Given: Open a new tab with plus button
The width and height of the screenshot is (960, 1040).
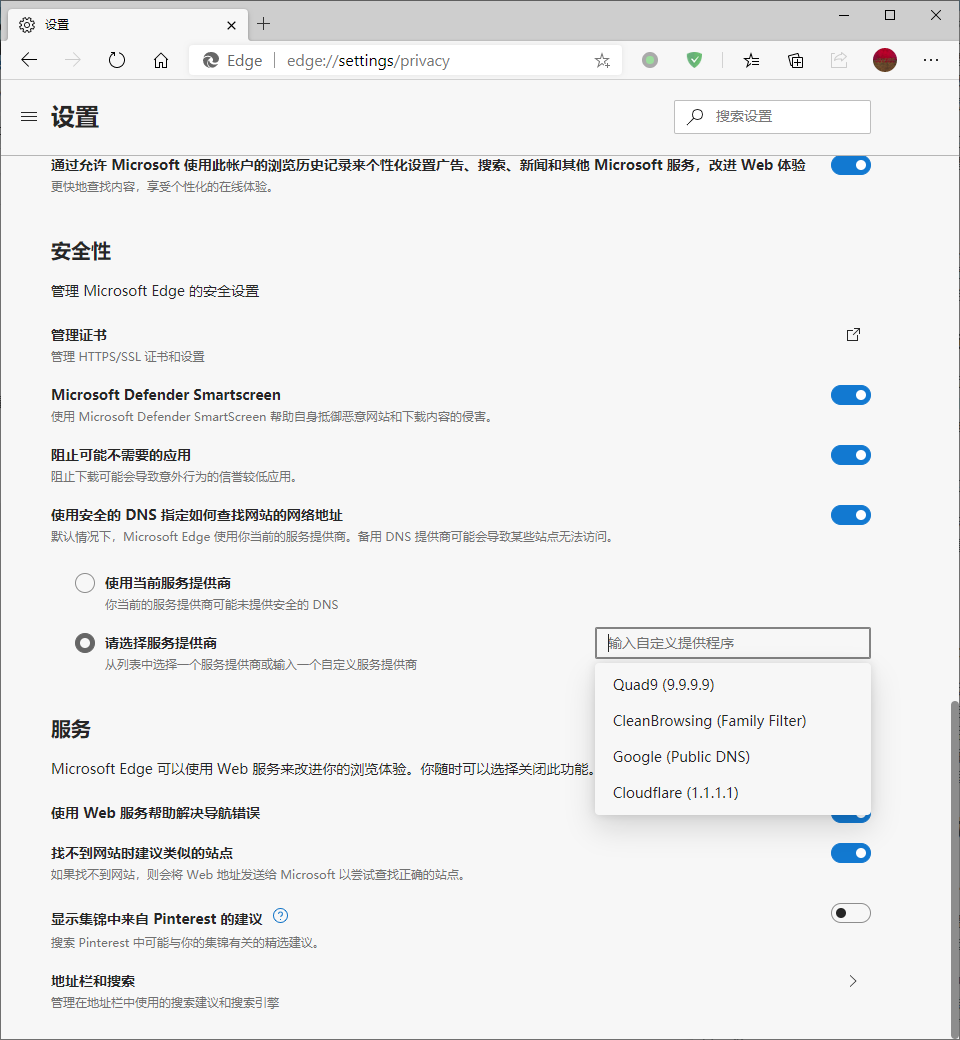Looking at the screenshot, I should click(x=263, y=24).
